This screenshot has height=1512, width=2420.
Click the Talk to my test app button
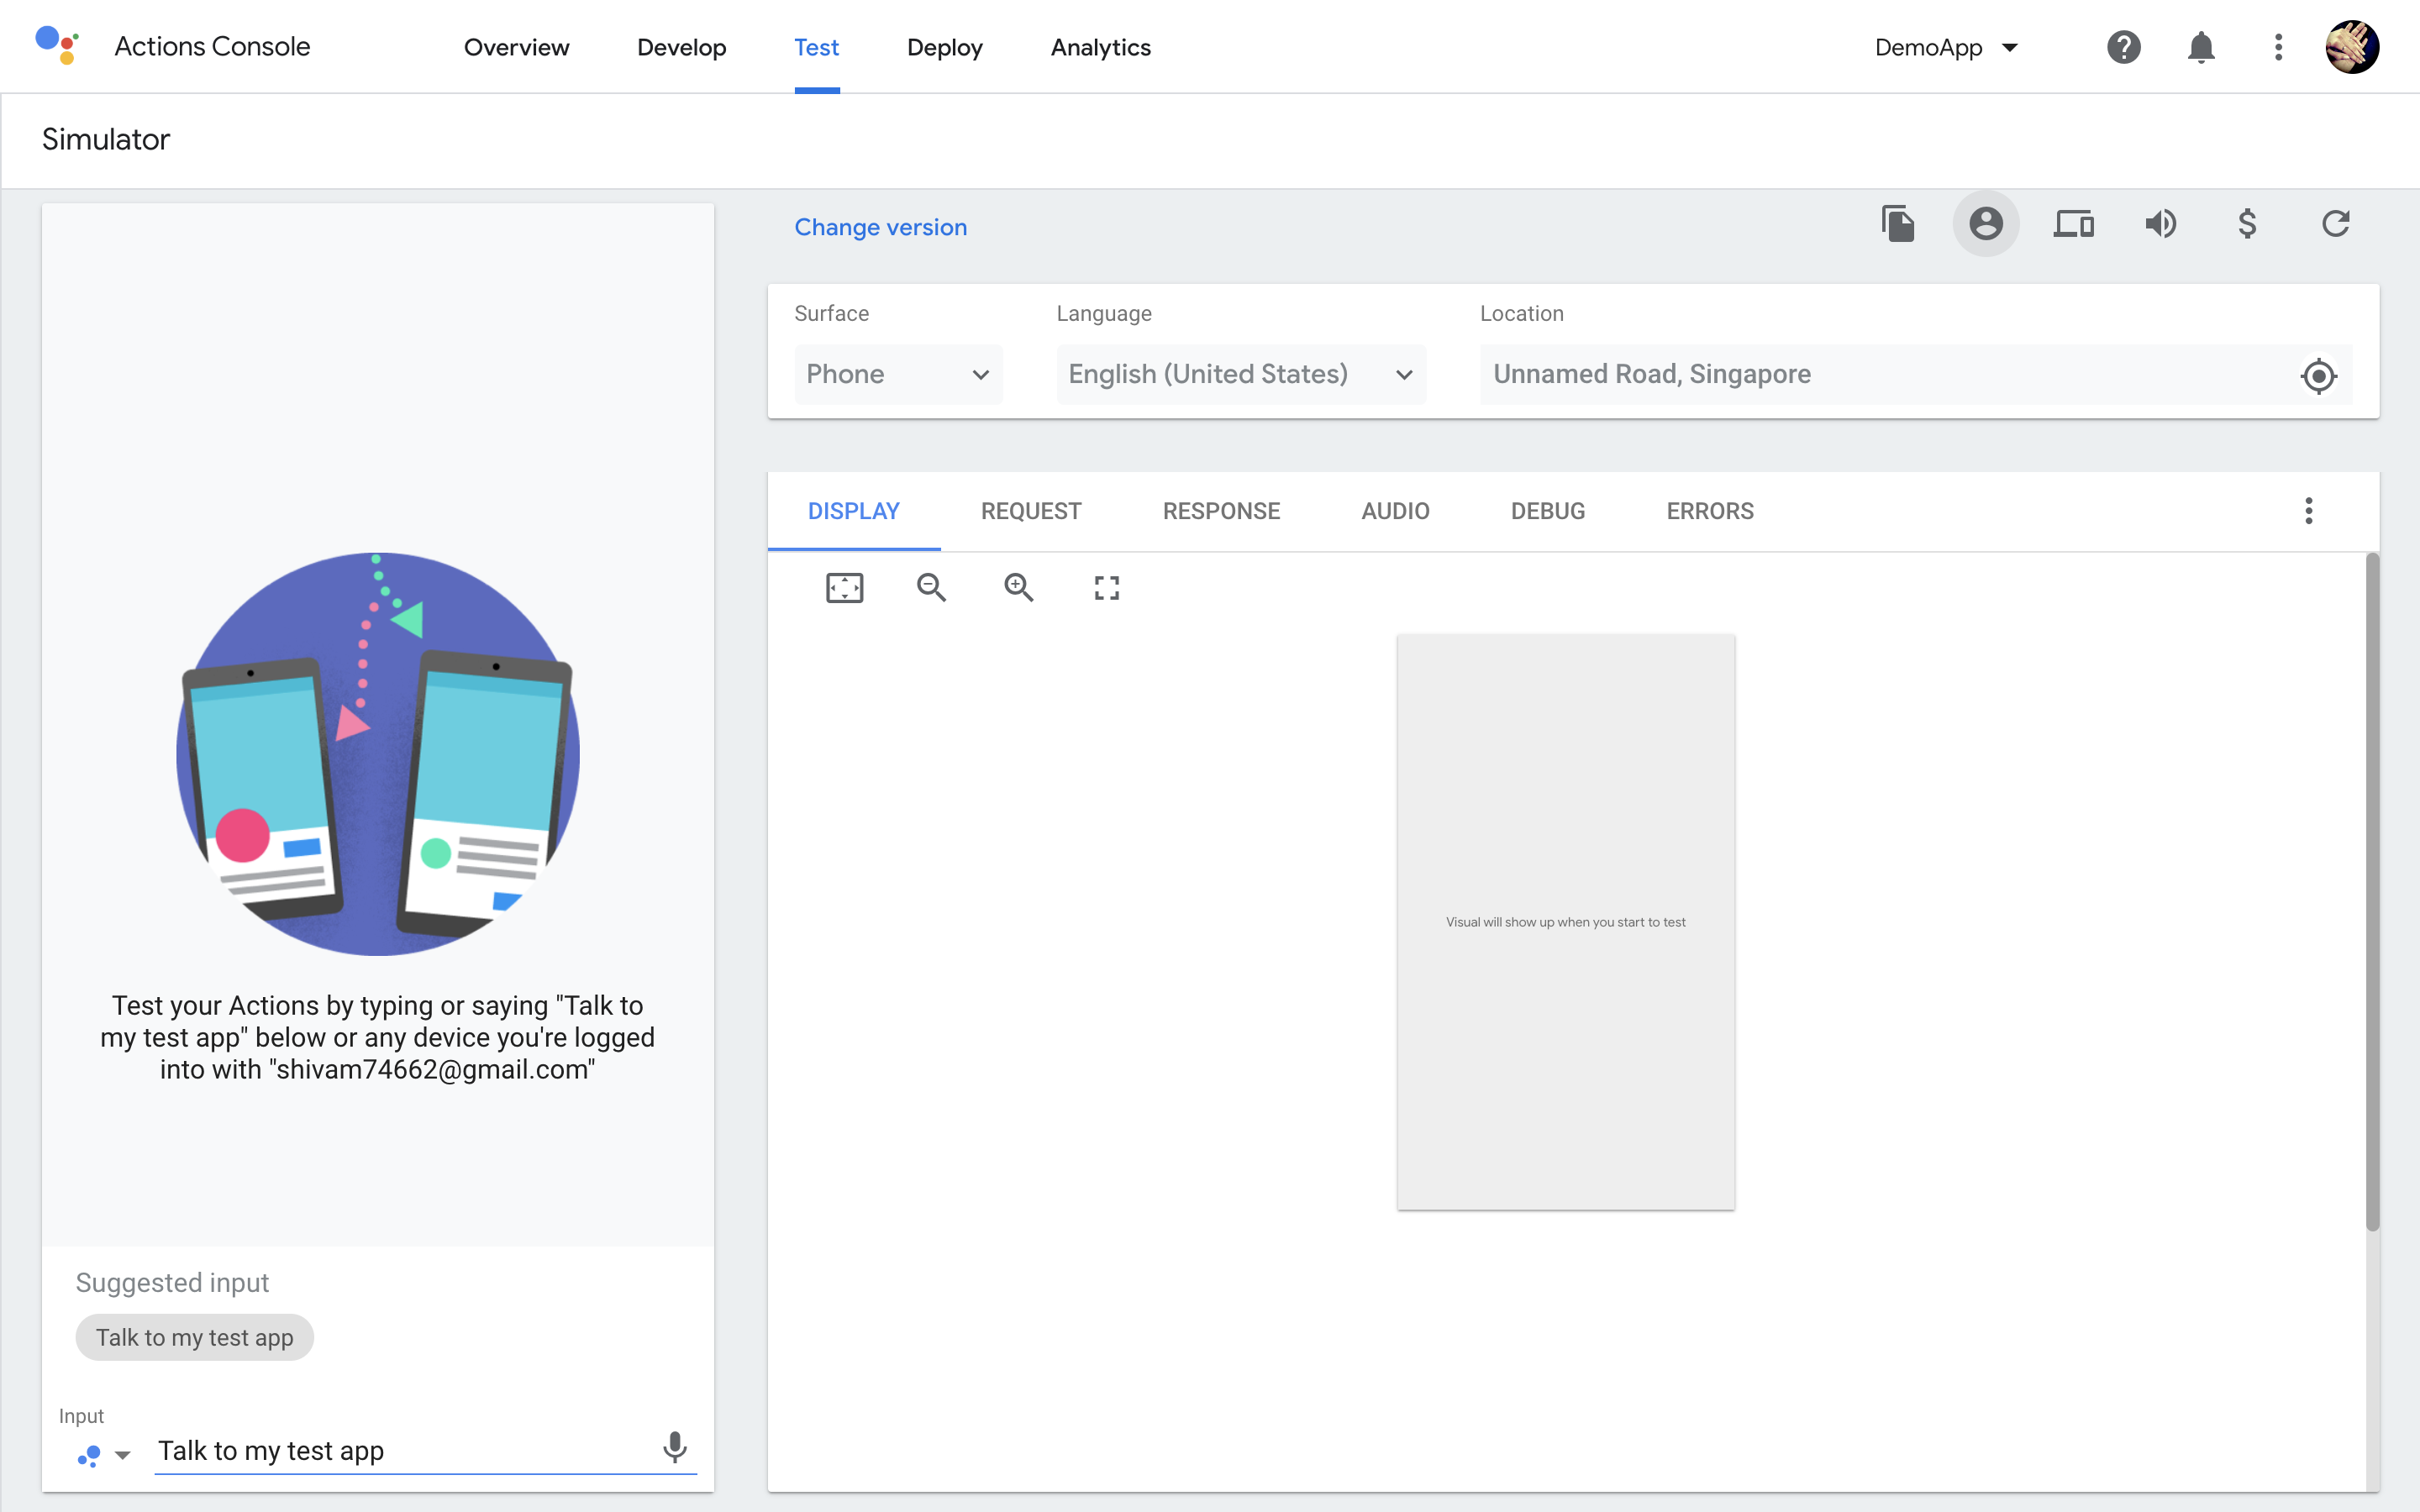point(193,1338)
